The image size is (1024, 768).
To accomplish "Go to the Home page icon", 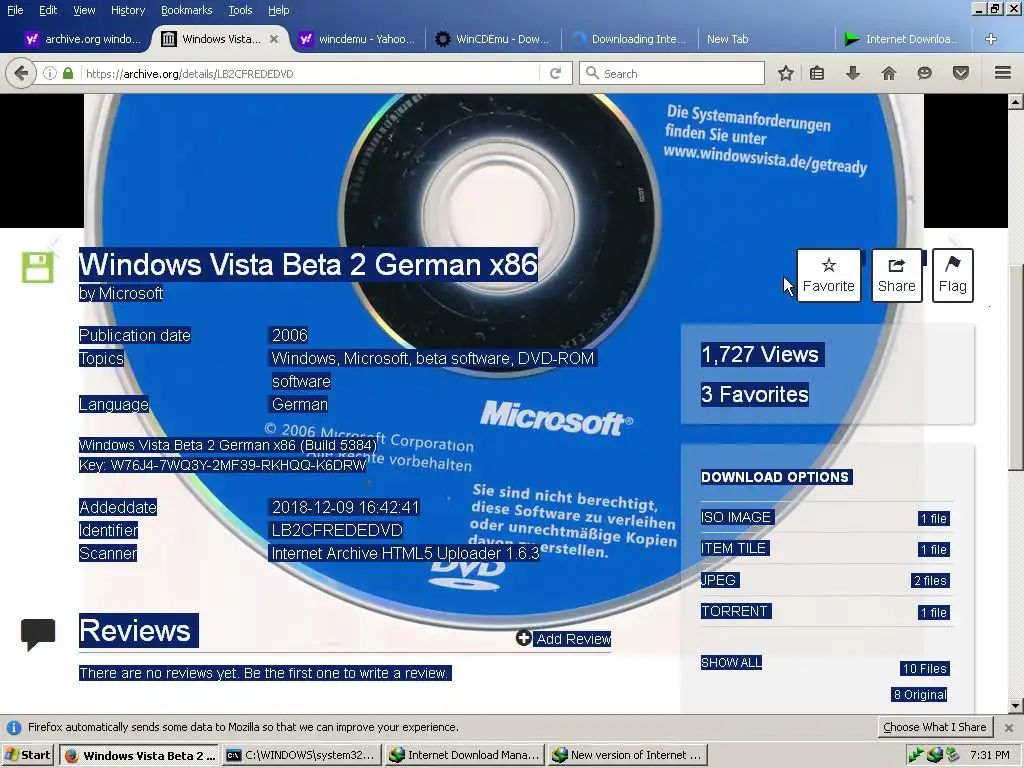I will coord(889,73).
